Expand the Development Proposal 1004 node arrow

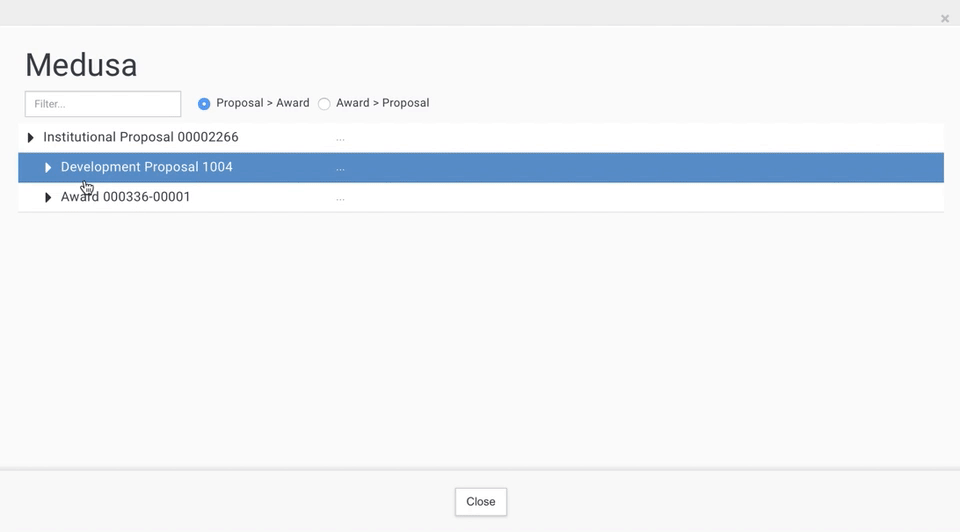(x=48, y=168)
